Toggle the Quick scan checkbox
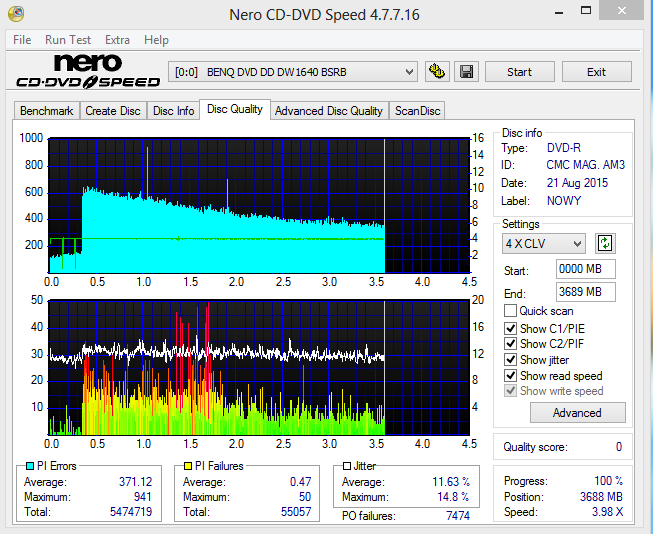Image resolution: width=653 pixels, height=534 pixels. point(510,311)
